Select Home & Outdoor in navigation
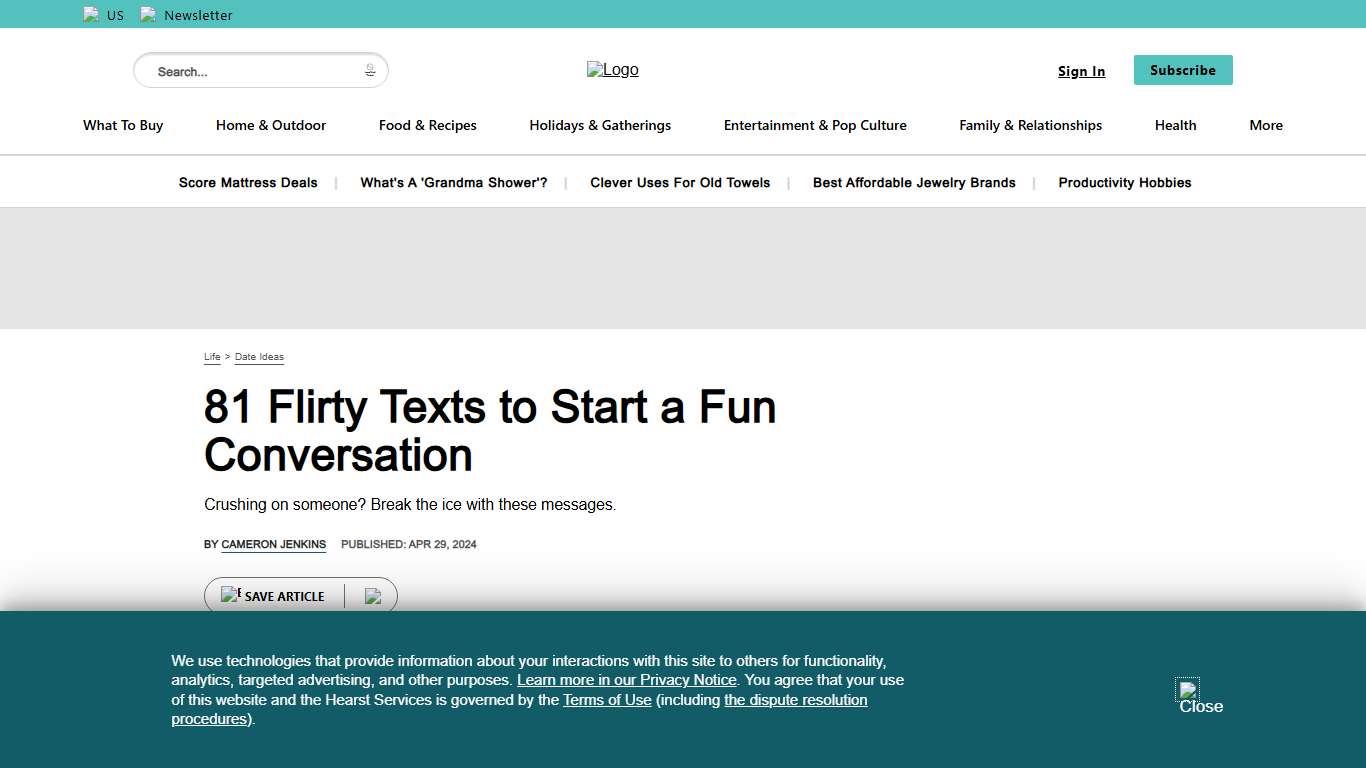This screenshot has height=768, width=1366. click(x=271, y=125)
